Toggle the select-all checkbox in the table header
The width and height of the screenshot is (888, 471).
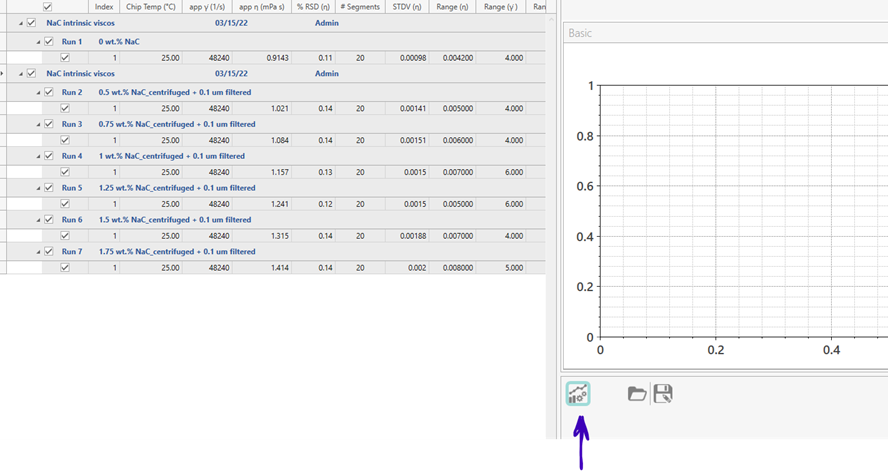47,7
